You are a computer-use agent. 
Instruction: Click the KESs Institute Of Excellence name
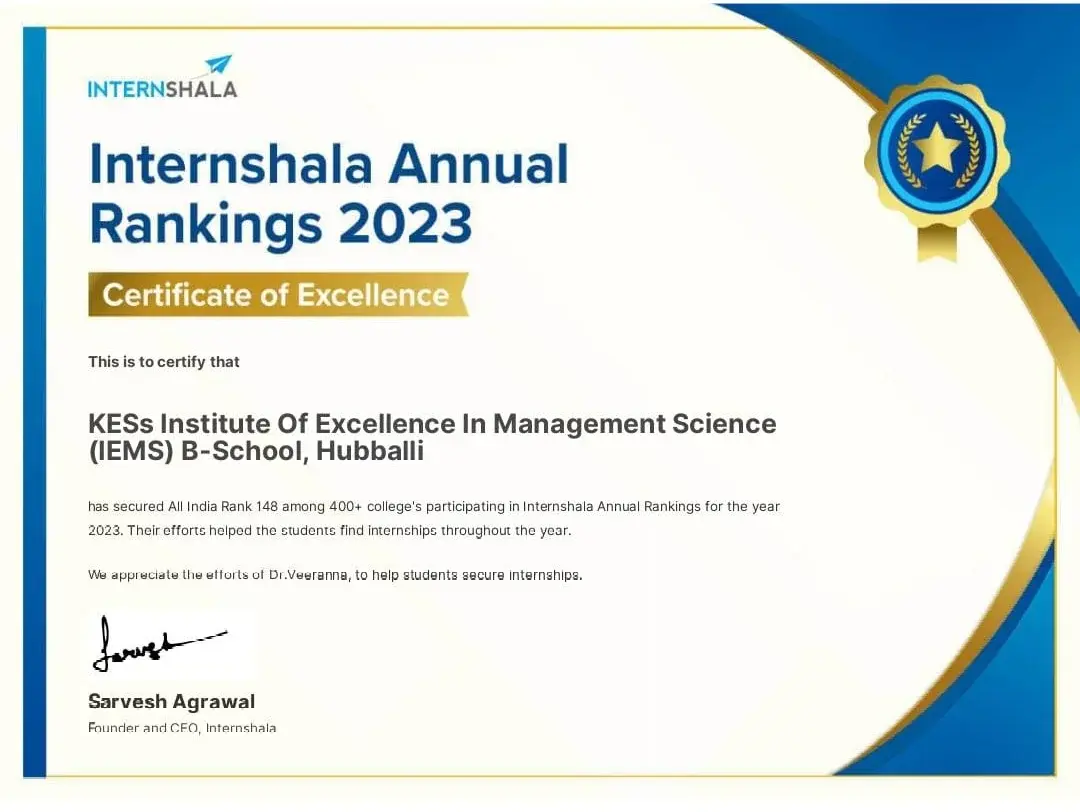pos(432,423)
